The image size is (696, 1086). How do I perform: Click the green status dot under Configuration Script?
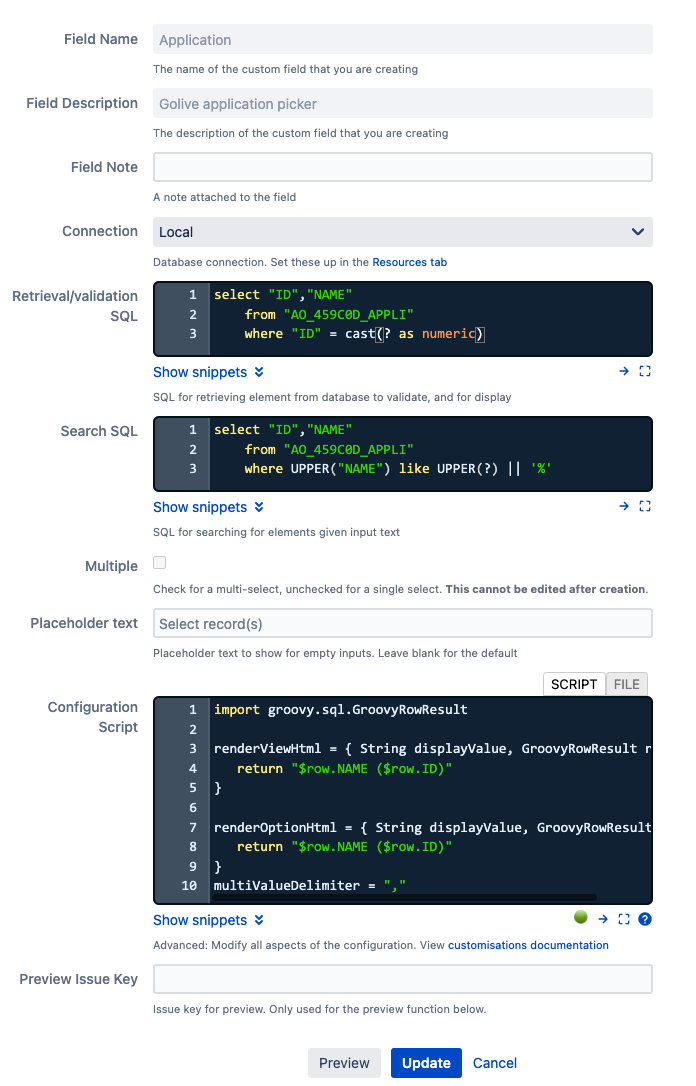click(x=580, y=917)
